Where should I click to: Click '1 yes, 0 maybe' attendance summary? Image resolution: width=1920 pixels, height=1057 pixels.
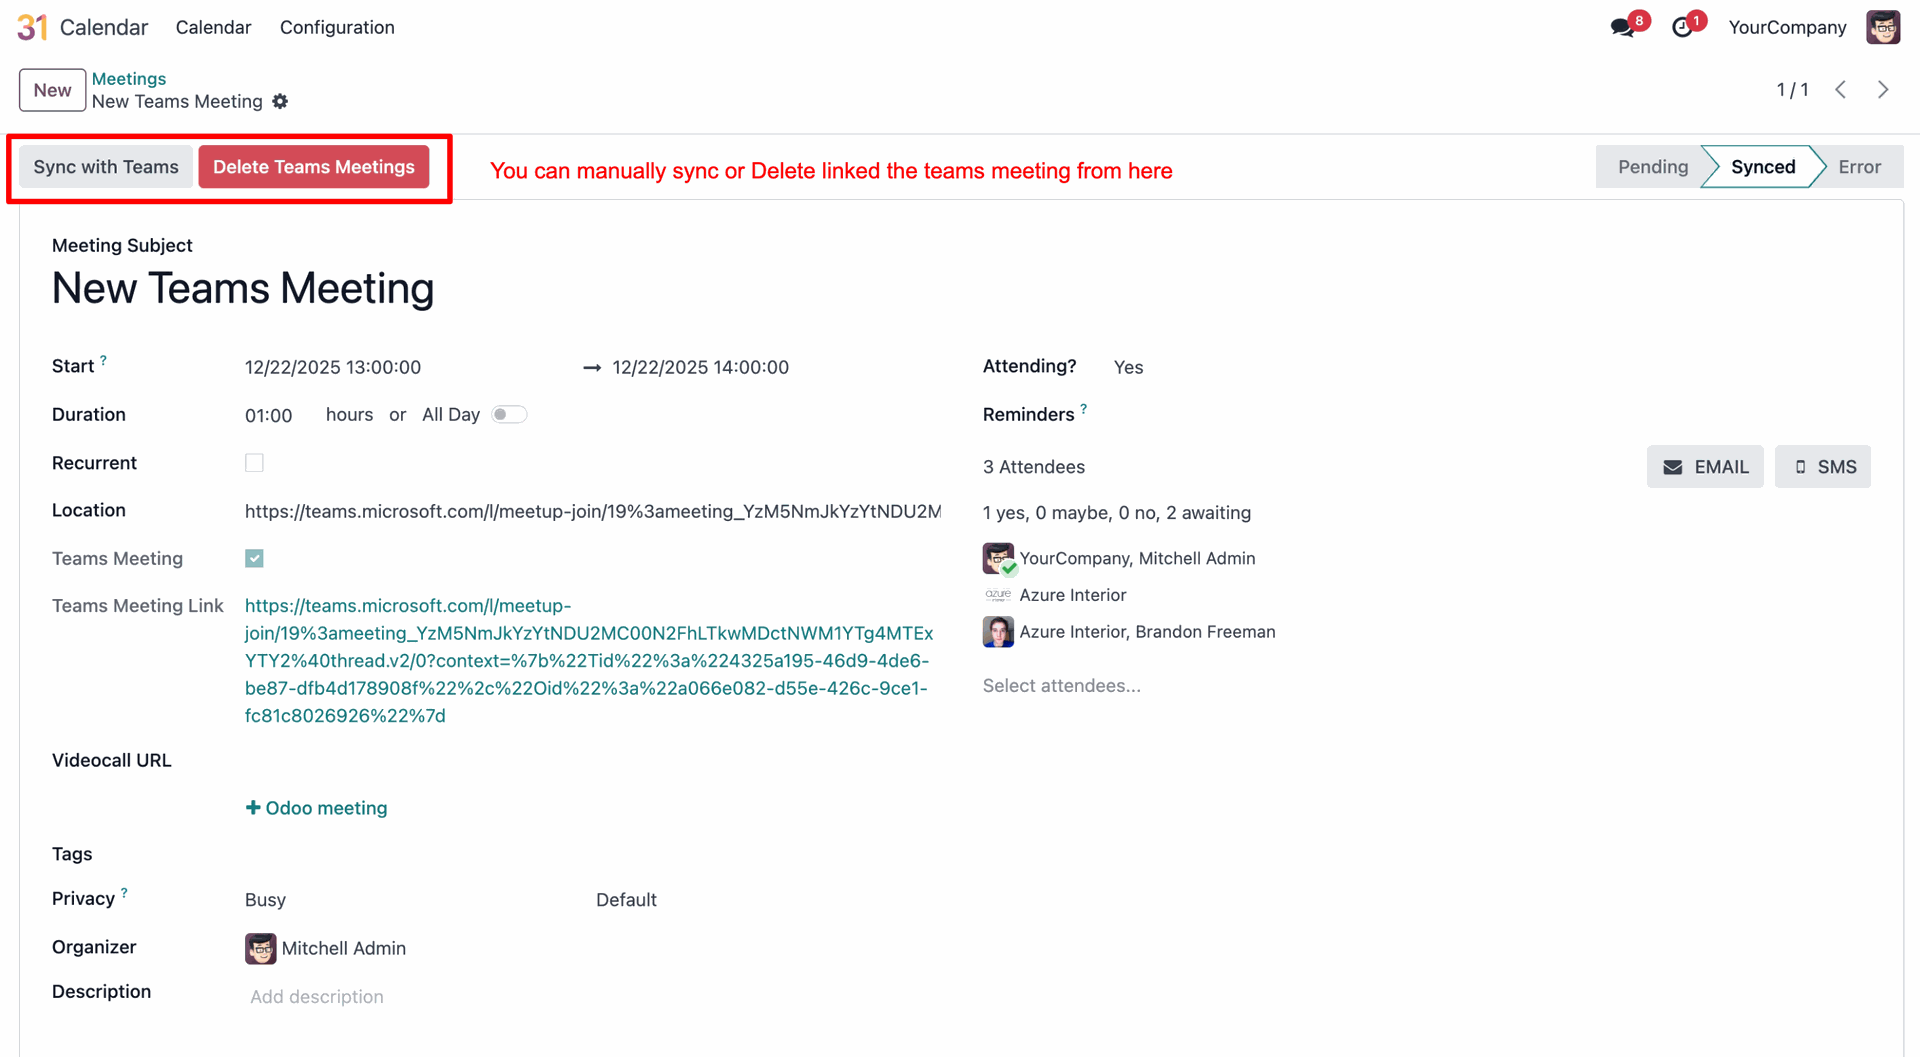click(1117, 513)
